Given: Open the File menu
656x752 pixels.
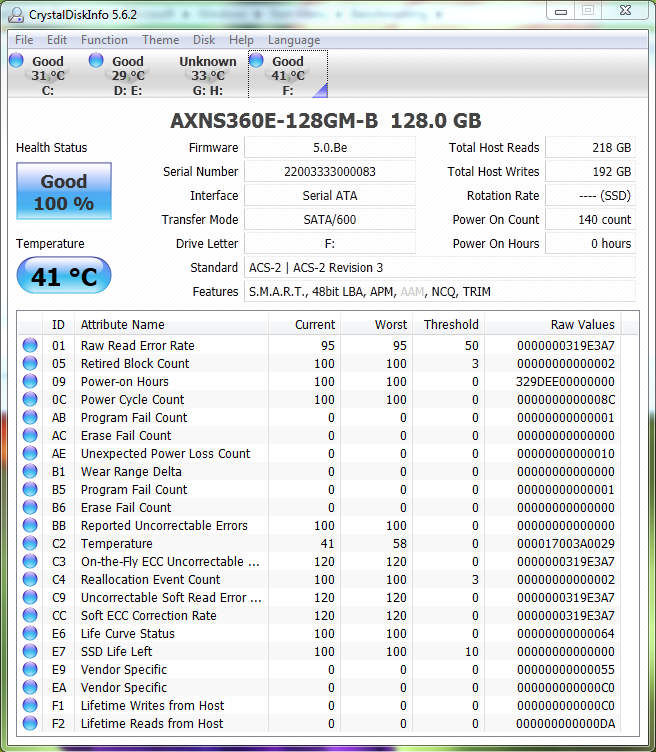Looking at the screenshot, I should [x=24, y=40].
